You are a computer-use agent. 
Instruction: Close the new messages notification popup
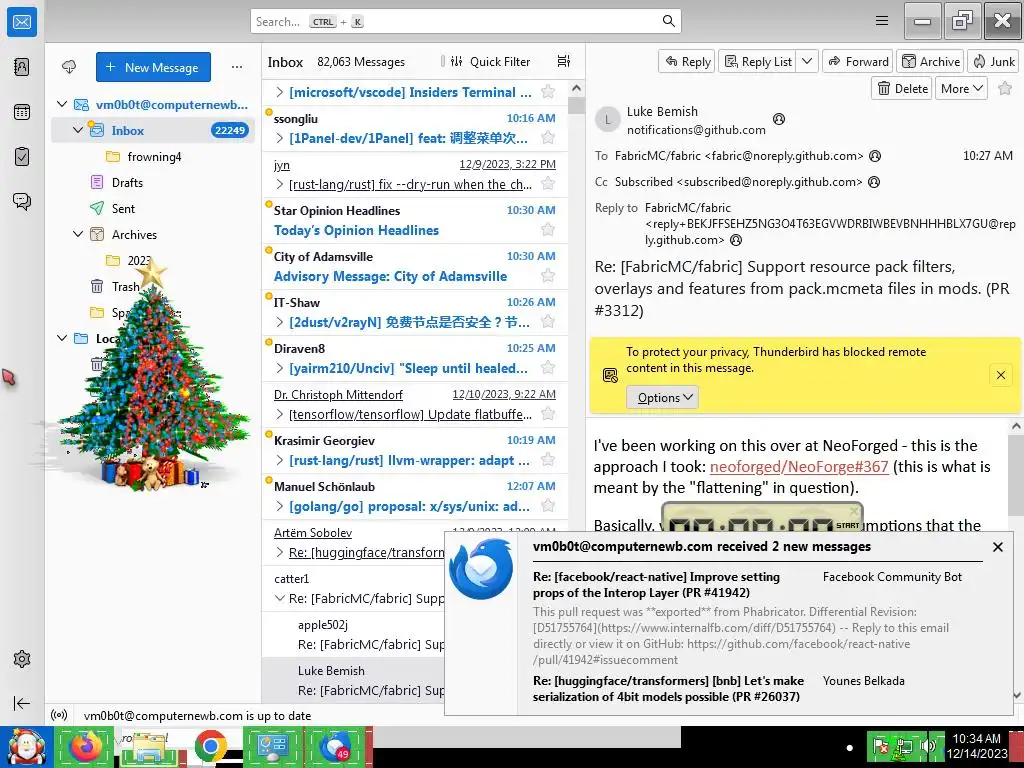coord(997,547)
